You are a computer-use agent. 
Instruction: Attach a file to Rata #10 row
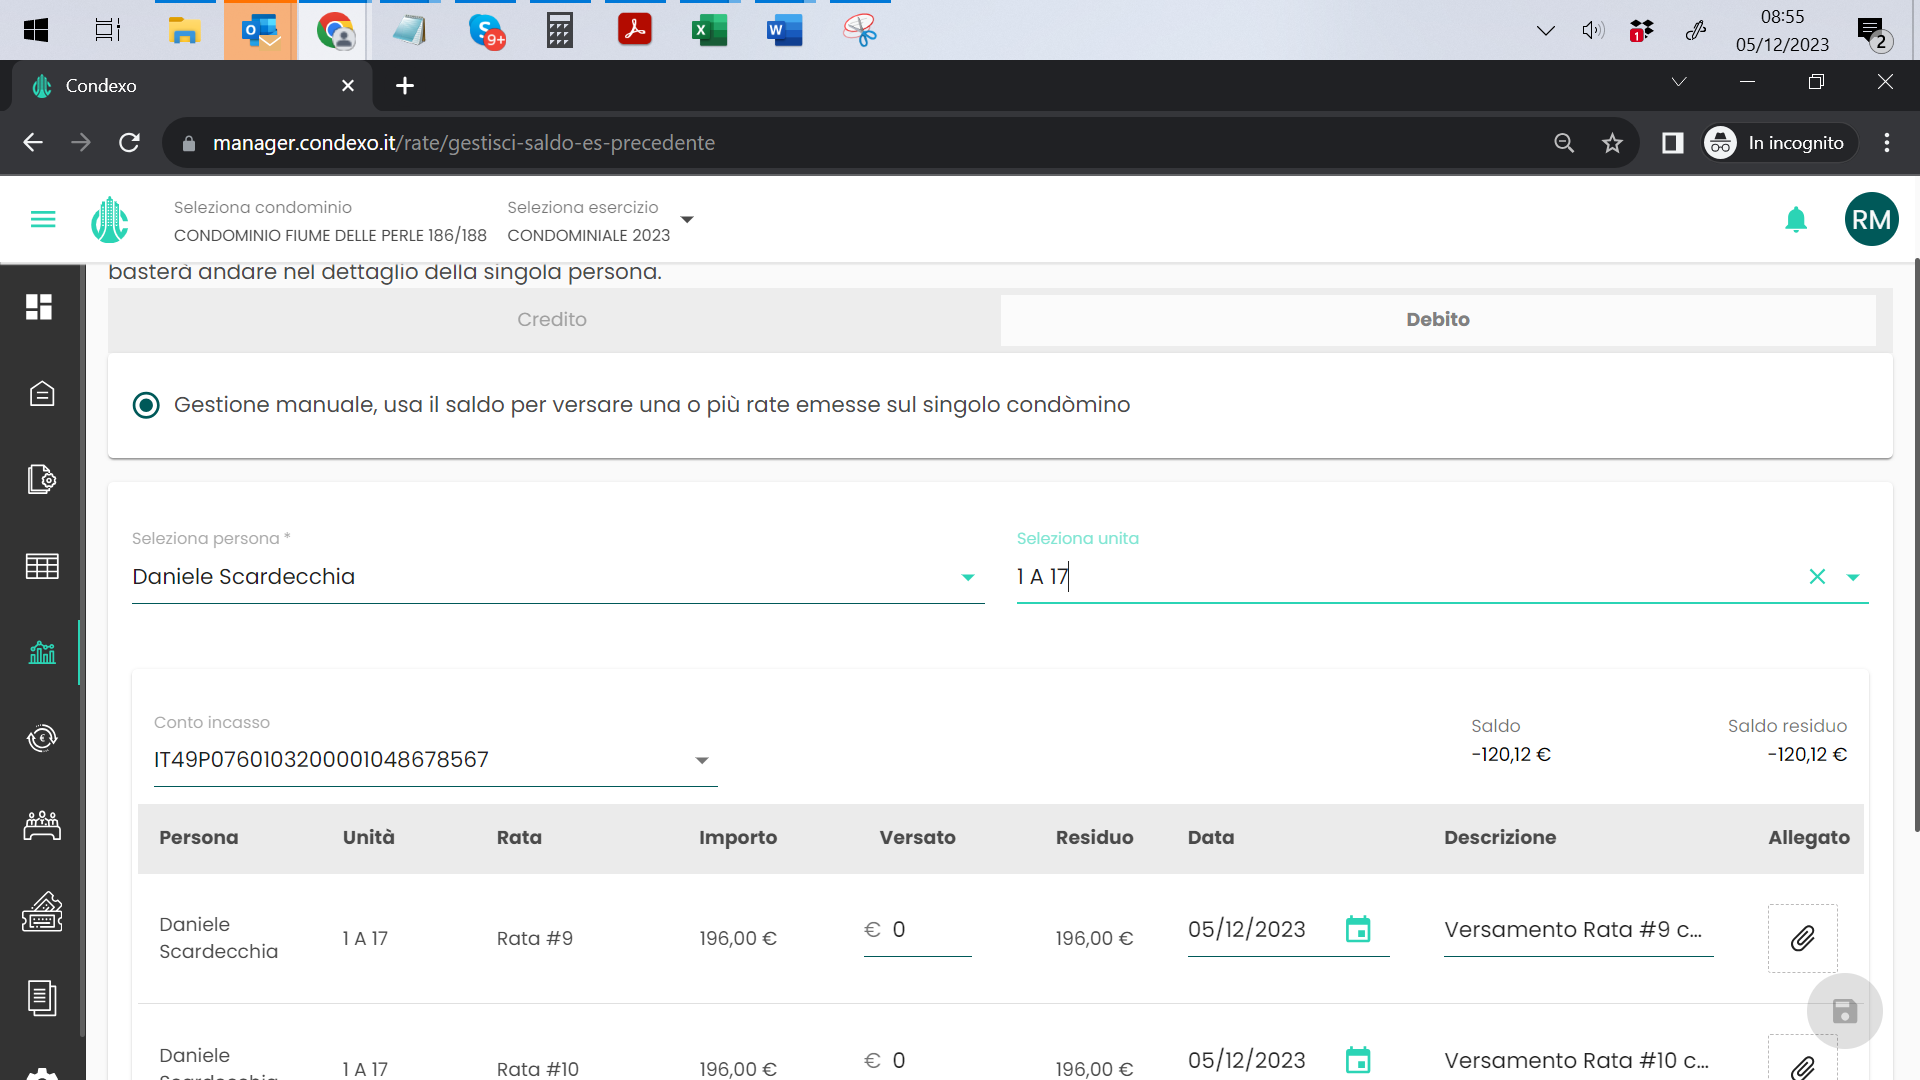[1802, 1058]
